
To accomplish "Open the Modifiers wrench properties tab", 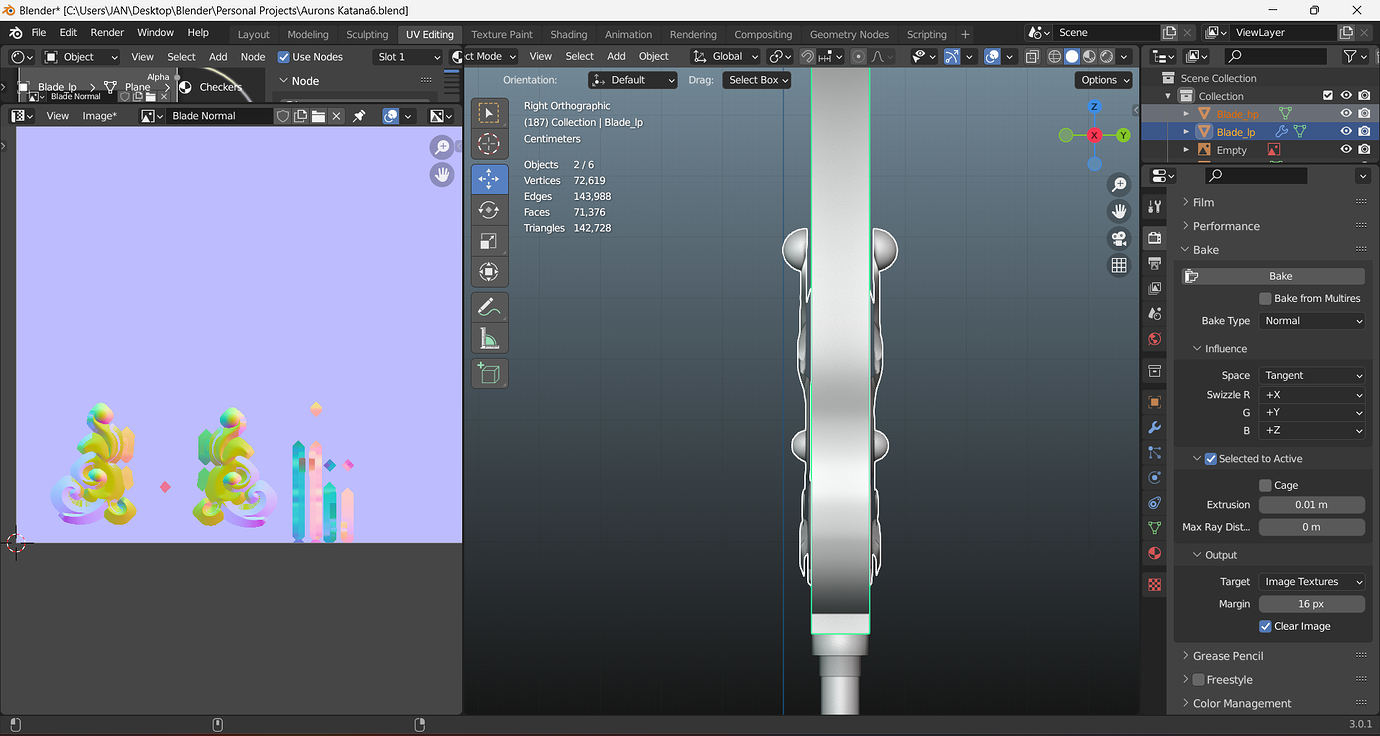I will [x=1155, y=427].
